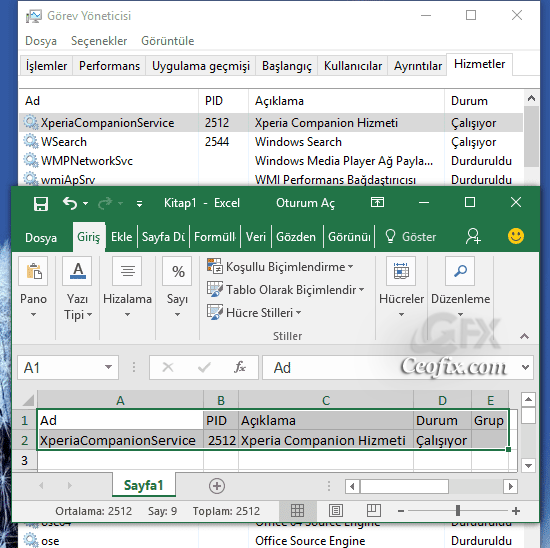Select cell with Xperia Companion Hizmeti in Excel
Image resolution: width=550 pixels, height=548 pixels.
326,440
